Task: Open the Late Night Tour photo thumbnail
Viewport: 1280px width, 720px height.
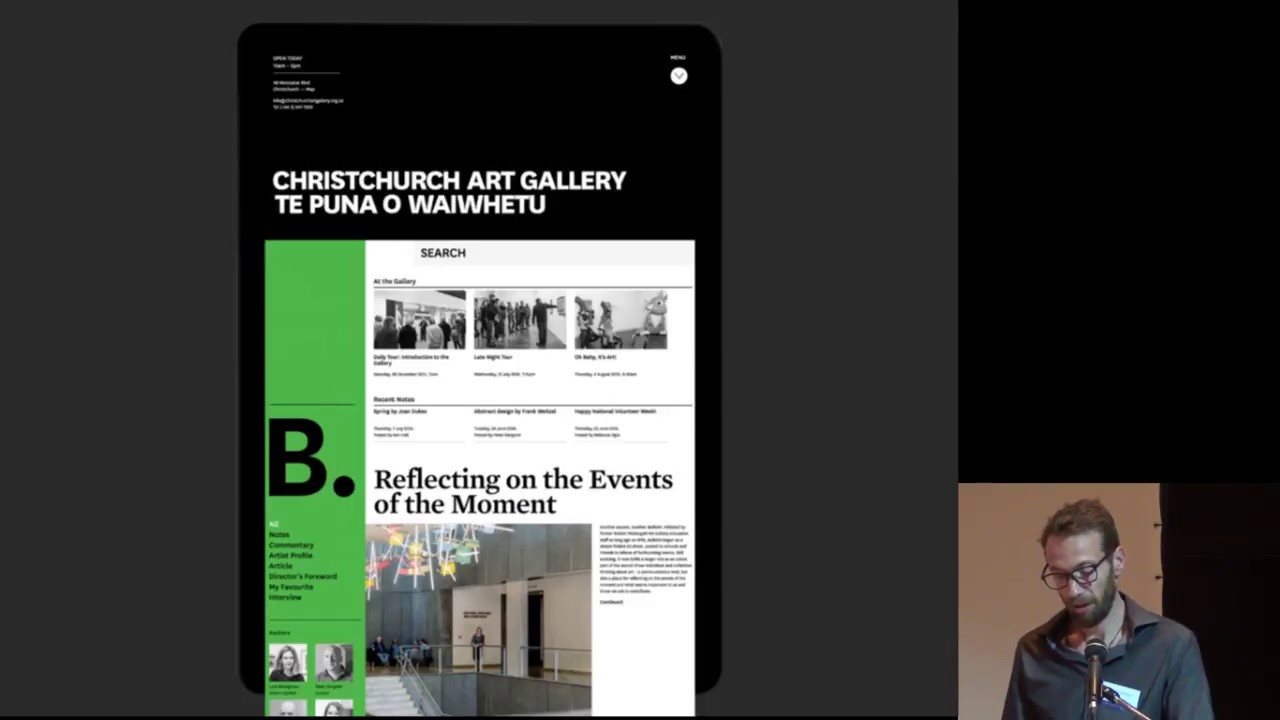Action: point(520,320)
